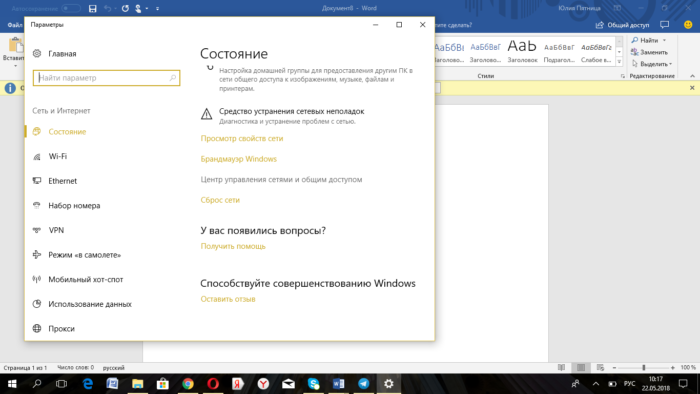Screen dimensions: 700x394
Task: Close the yellow info bar in Word
Action: click(692, 88)
